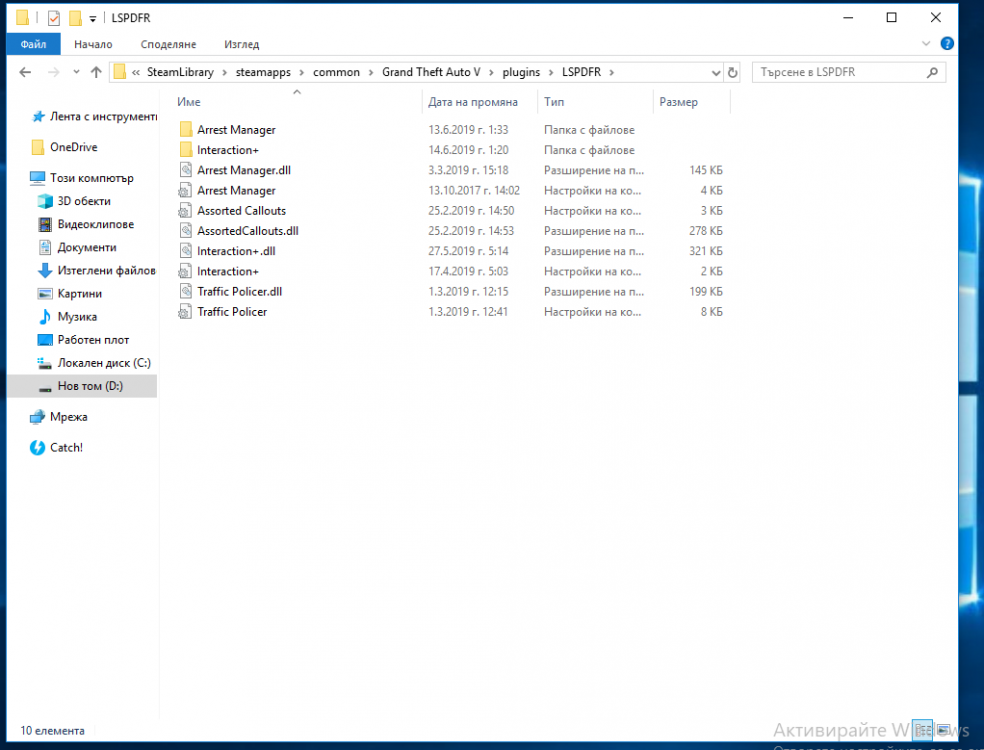
Task: Go to common in address bar
Action: tap(336, 72)
